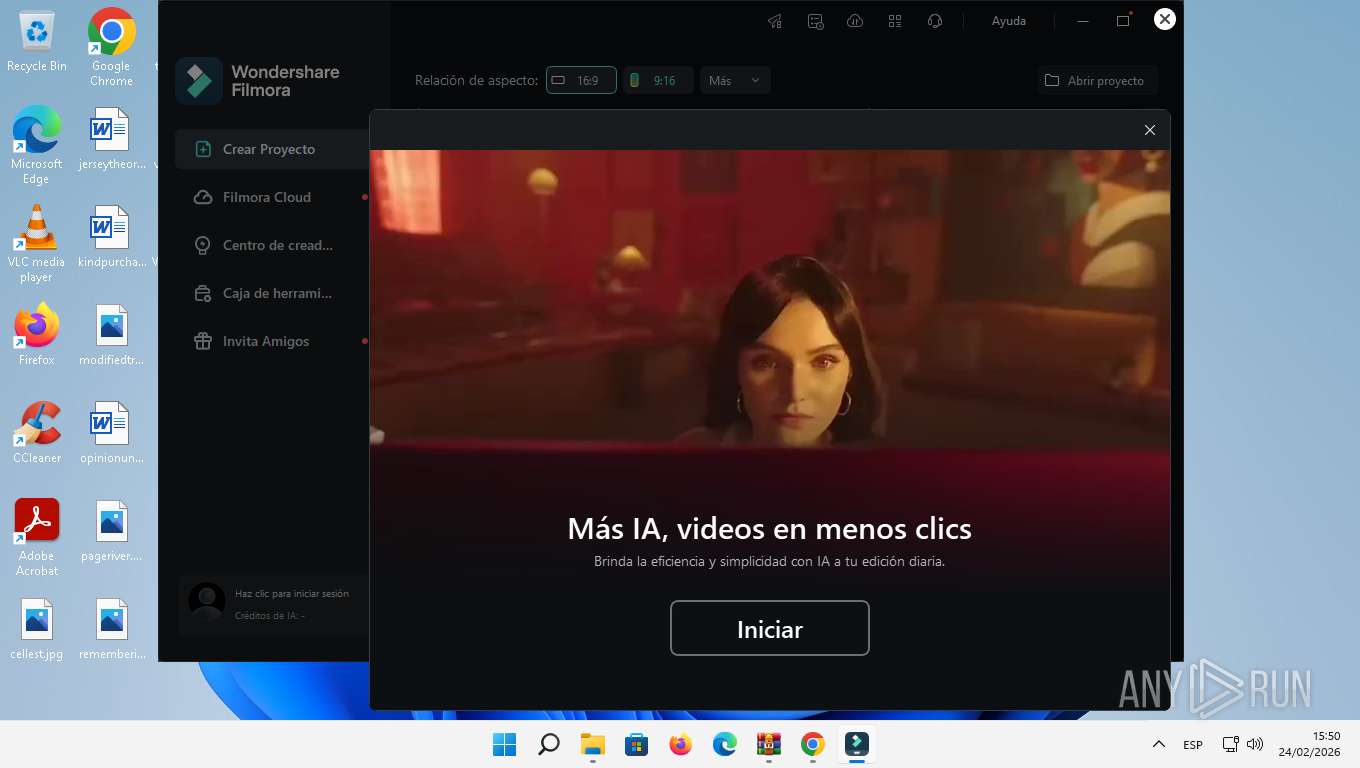
Task: Show hidden tray icons chevron
Action: [x=1159, y=744]
